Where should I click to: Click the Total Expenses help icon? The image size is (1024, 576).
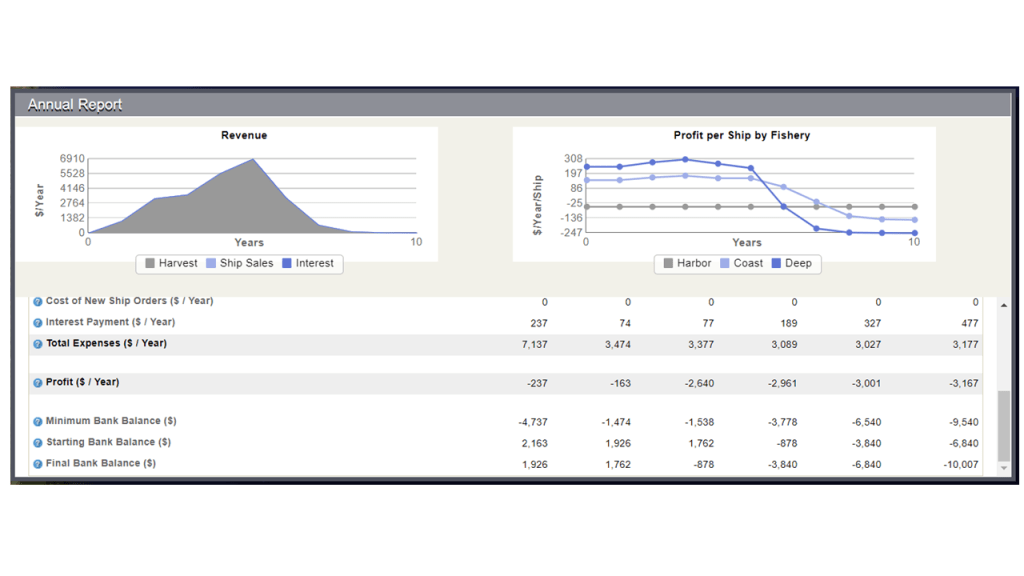click(38, 344)
